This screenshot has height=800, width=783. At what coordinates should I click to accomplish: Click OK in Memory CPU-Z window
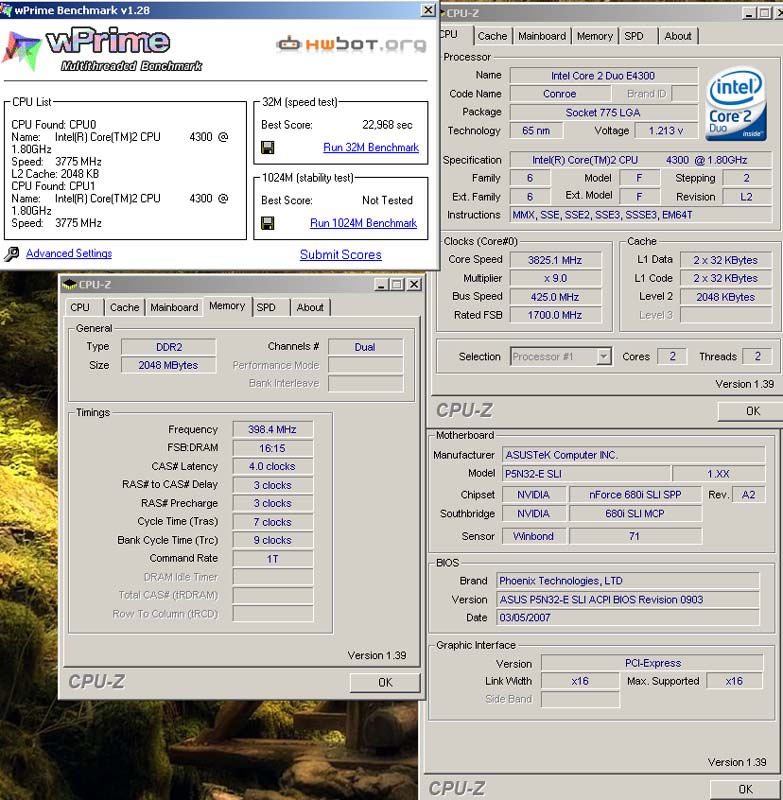coord(385,683)
